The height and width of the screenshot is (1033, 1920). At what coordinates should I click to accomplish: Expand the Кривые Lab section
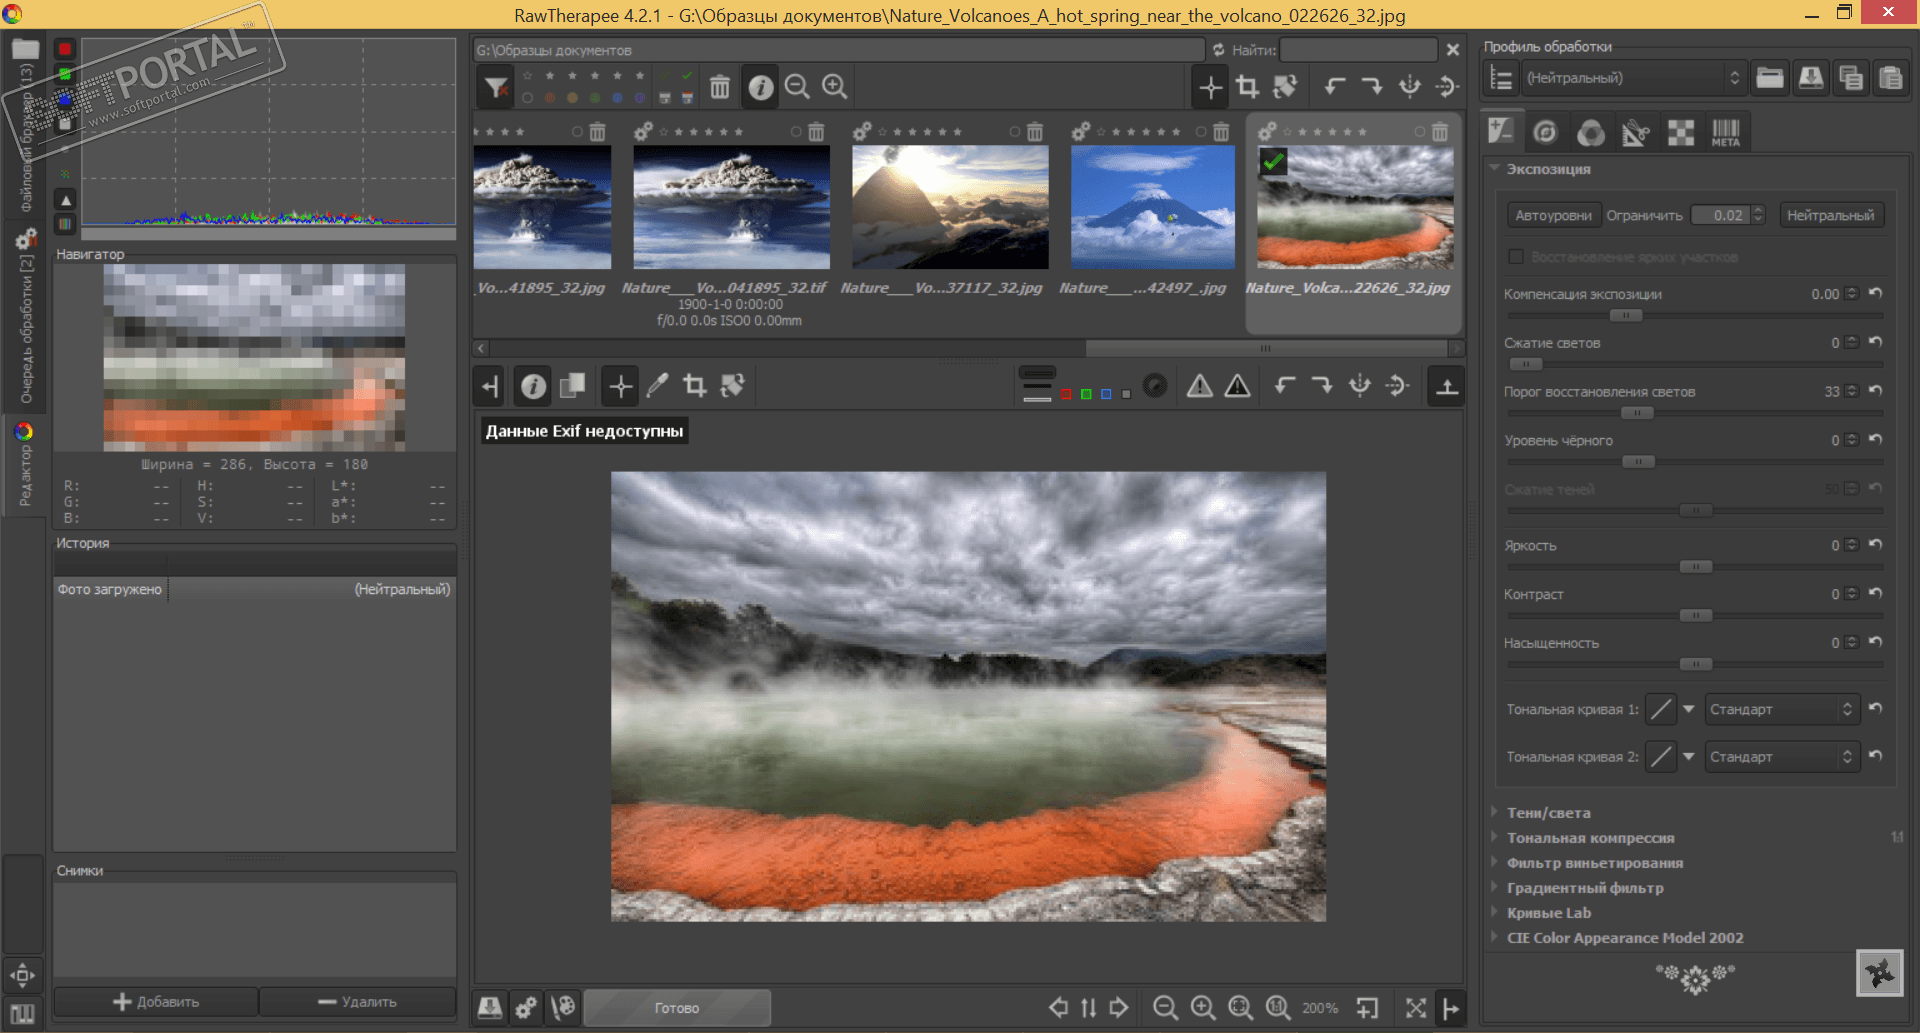click(x=1548, y=913)
